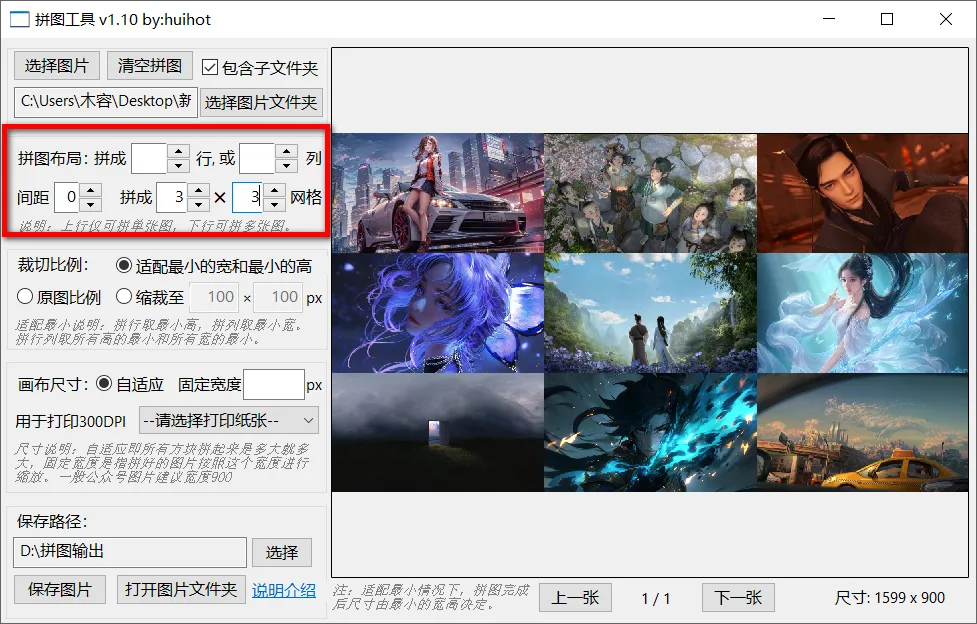Viewport: 977px width, 624px height.
Task: Click the app icon in title bar
Action: tap(20, 19)
